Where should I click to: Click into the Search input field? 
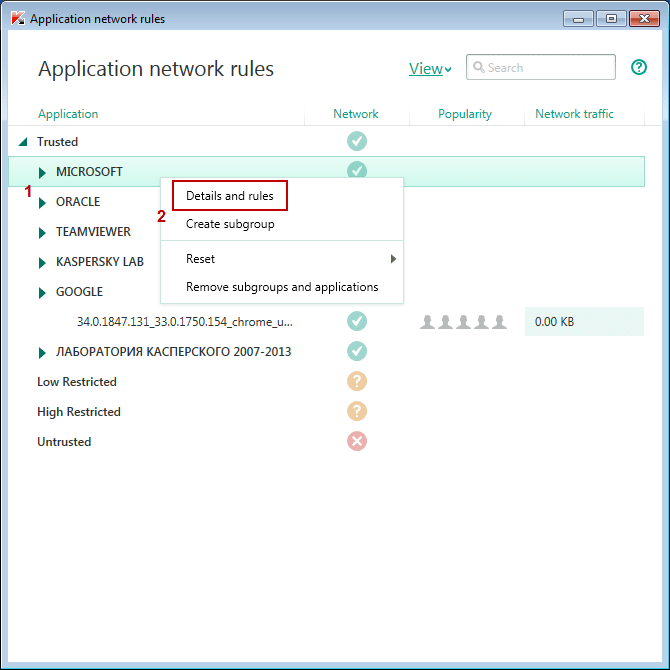[541, 67]
